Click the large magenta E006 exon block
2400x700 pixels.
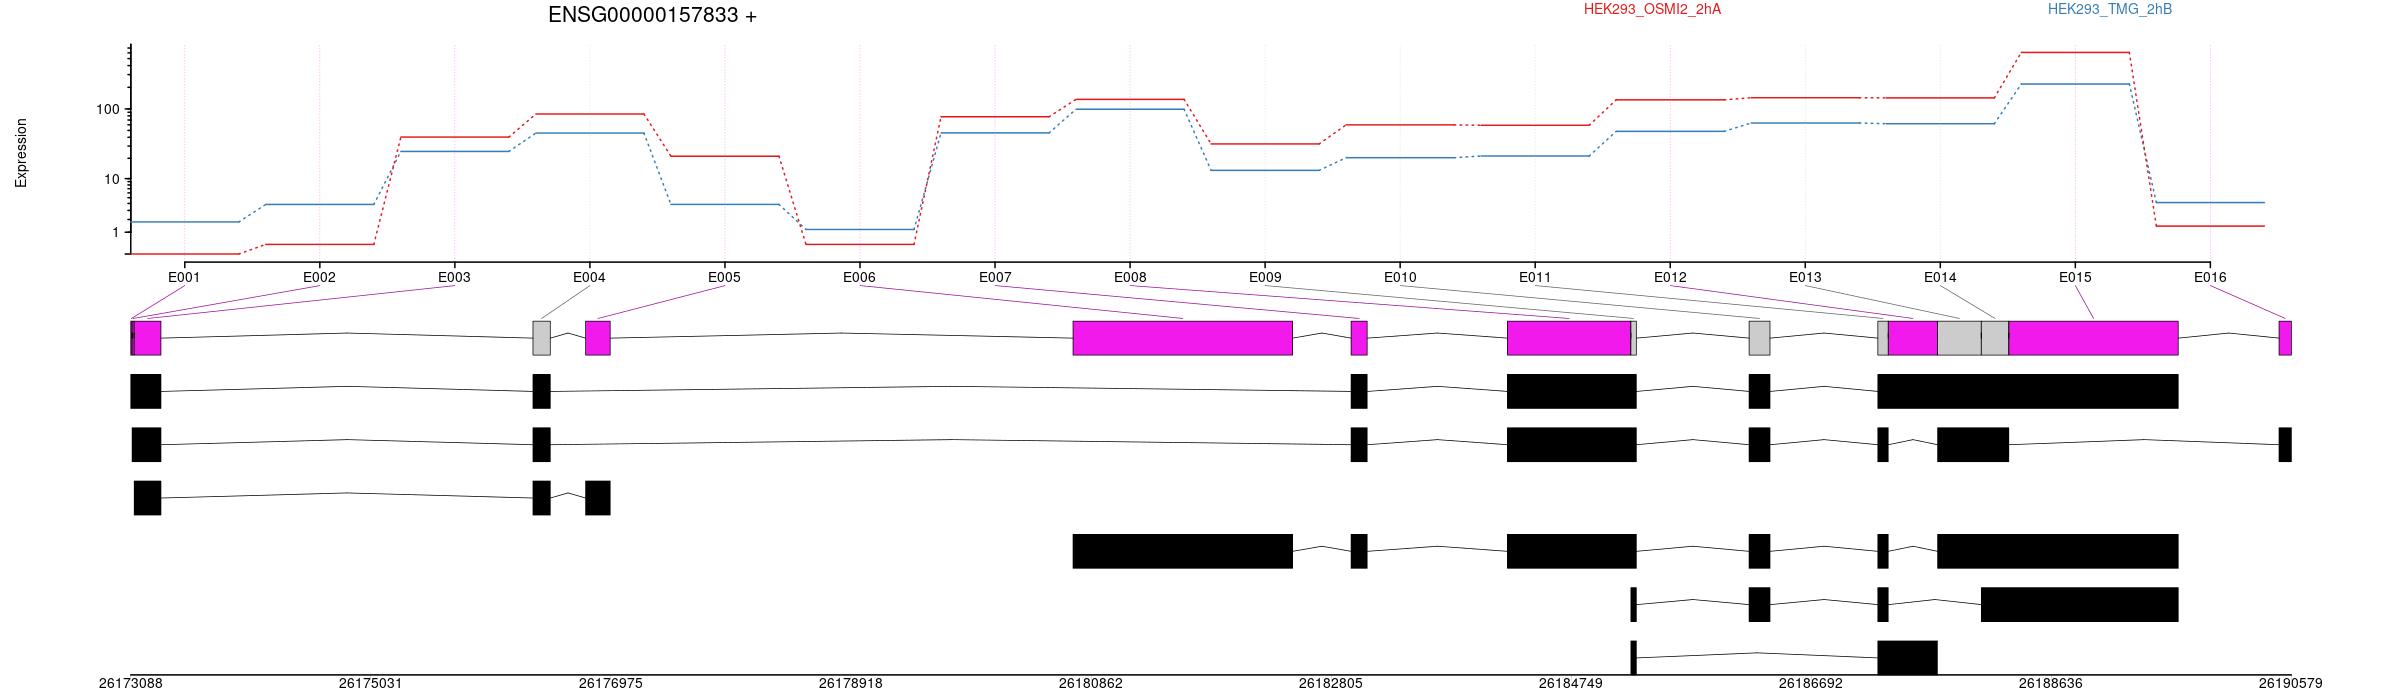(1182, 338)
